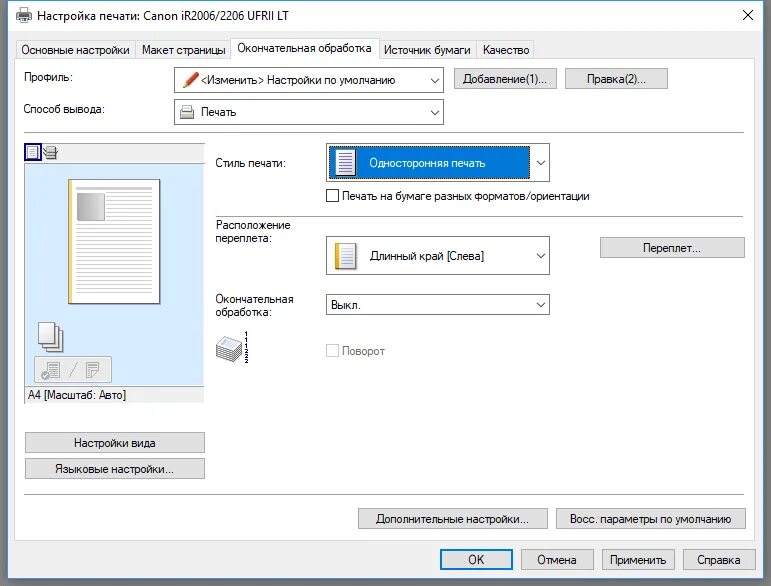Click the Настройки вида button
Screen dimensions: 771x586
[x=115, y=442]
